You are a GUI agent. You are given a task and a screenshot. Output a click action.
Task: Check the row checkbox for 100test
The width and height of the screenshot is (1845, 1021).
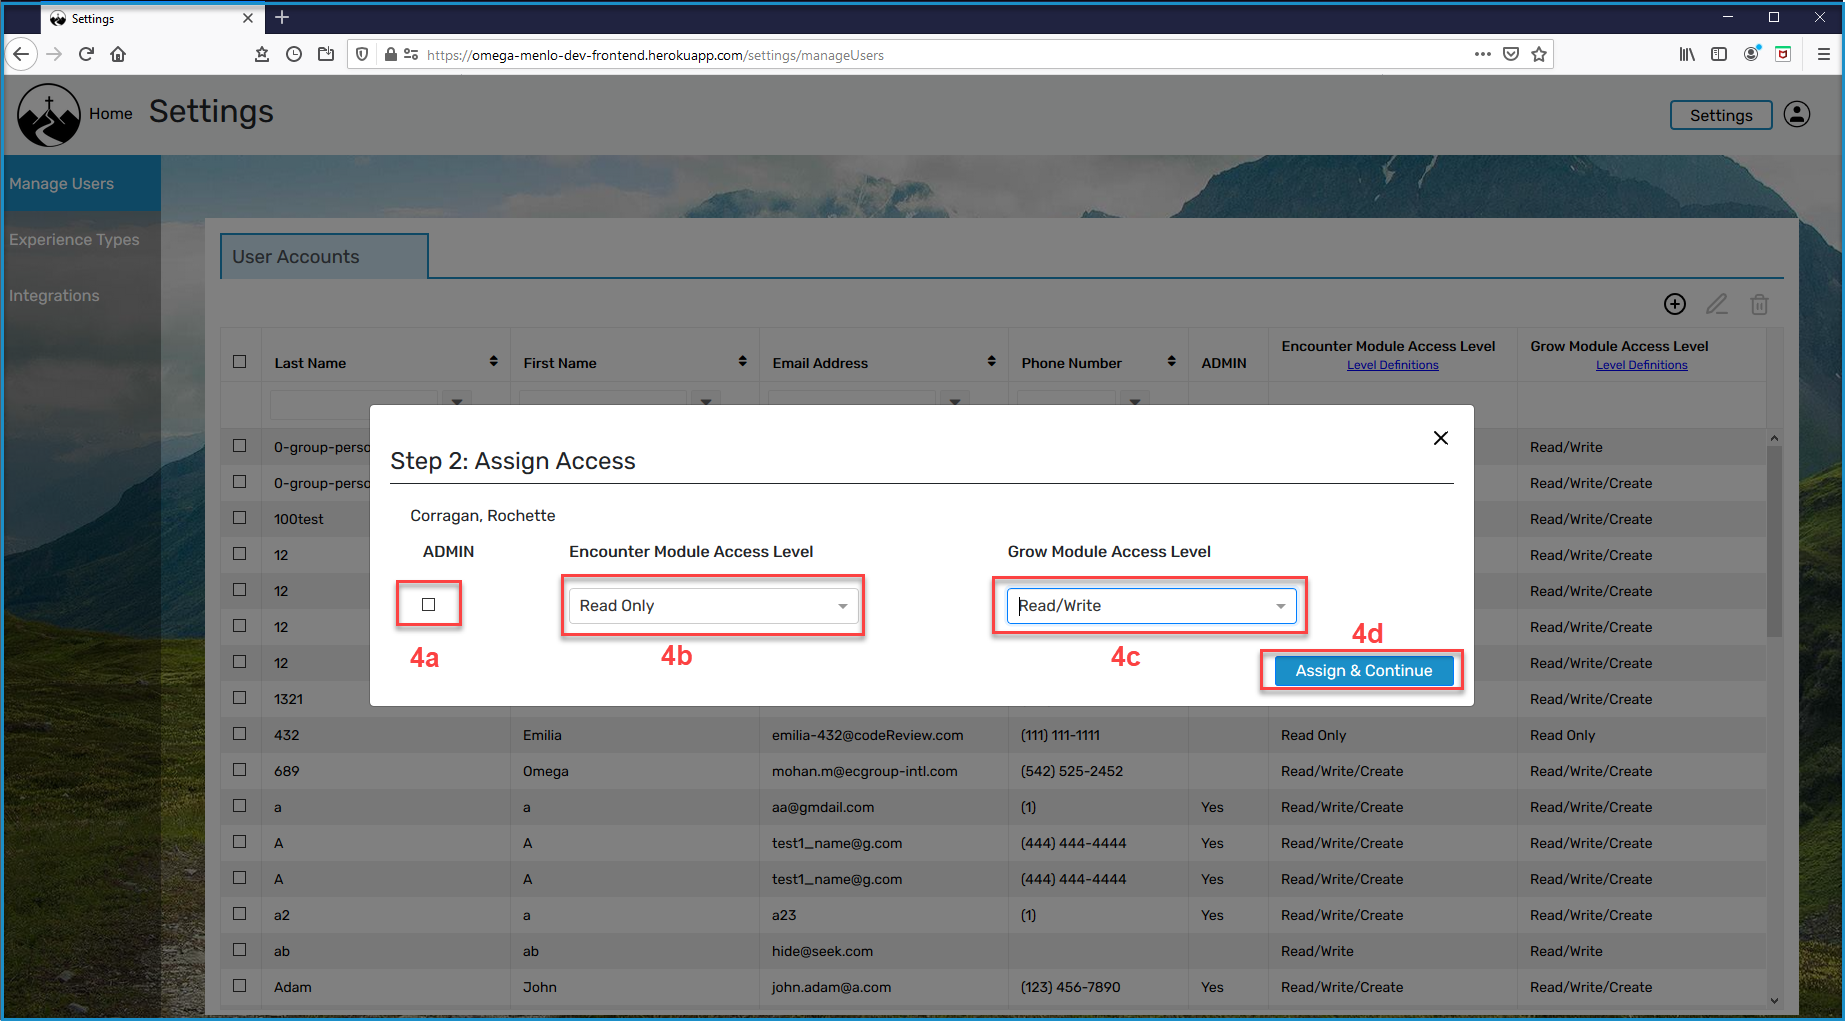[x=240, y=518]
